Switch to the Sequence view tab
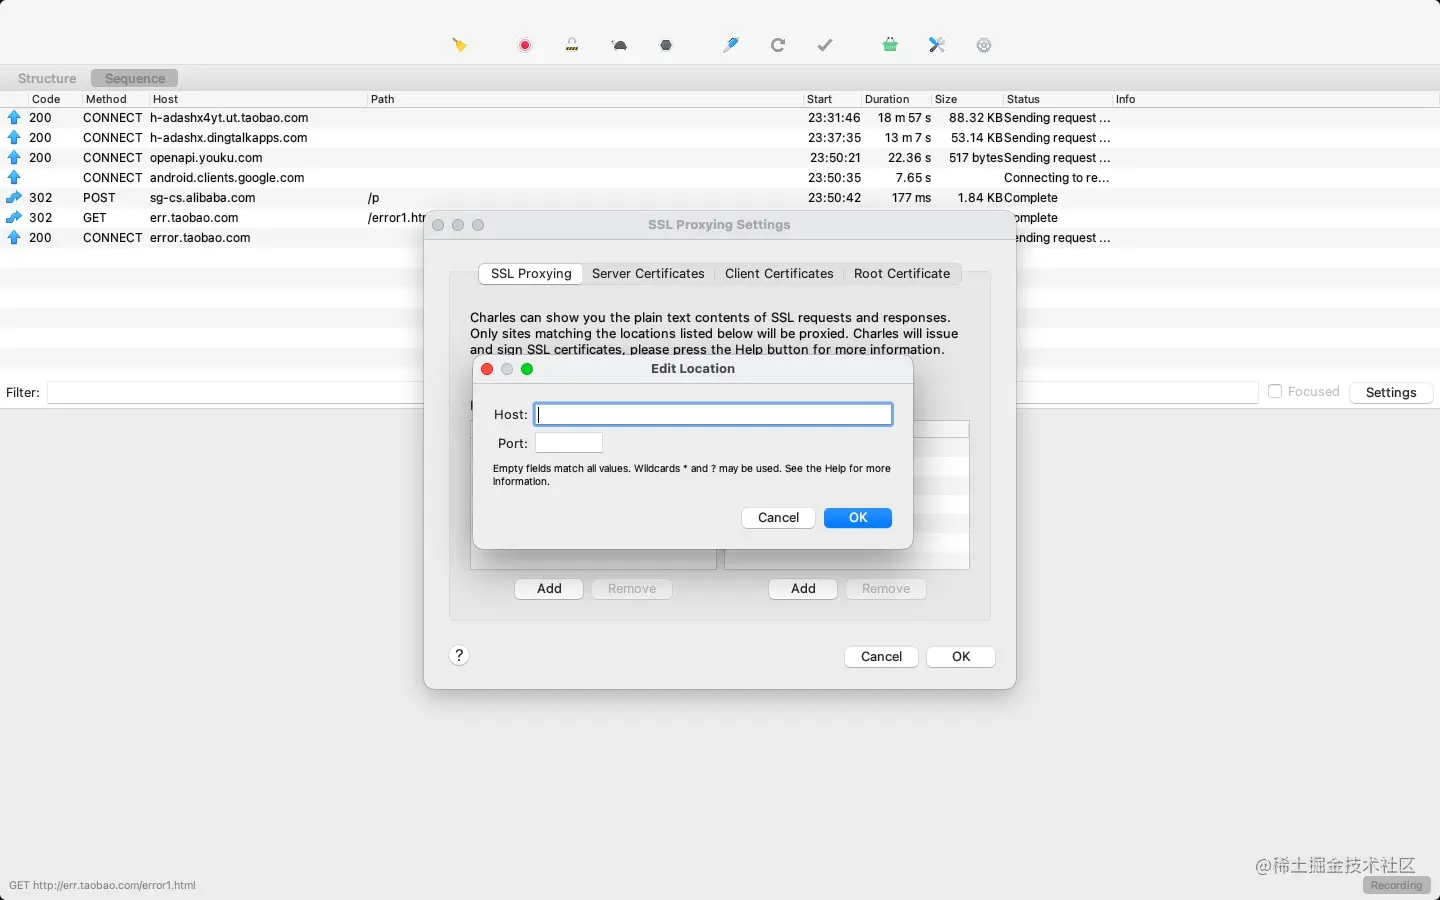1440x900 pixels. pyautogui.click(x=135, y=78)
